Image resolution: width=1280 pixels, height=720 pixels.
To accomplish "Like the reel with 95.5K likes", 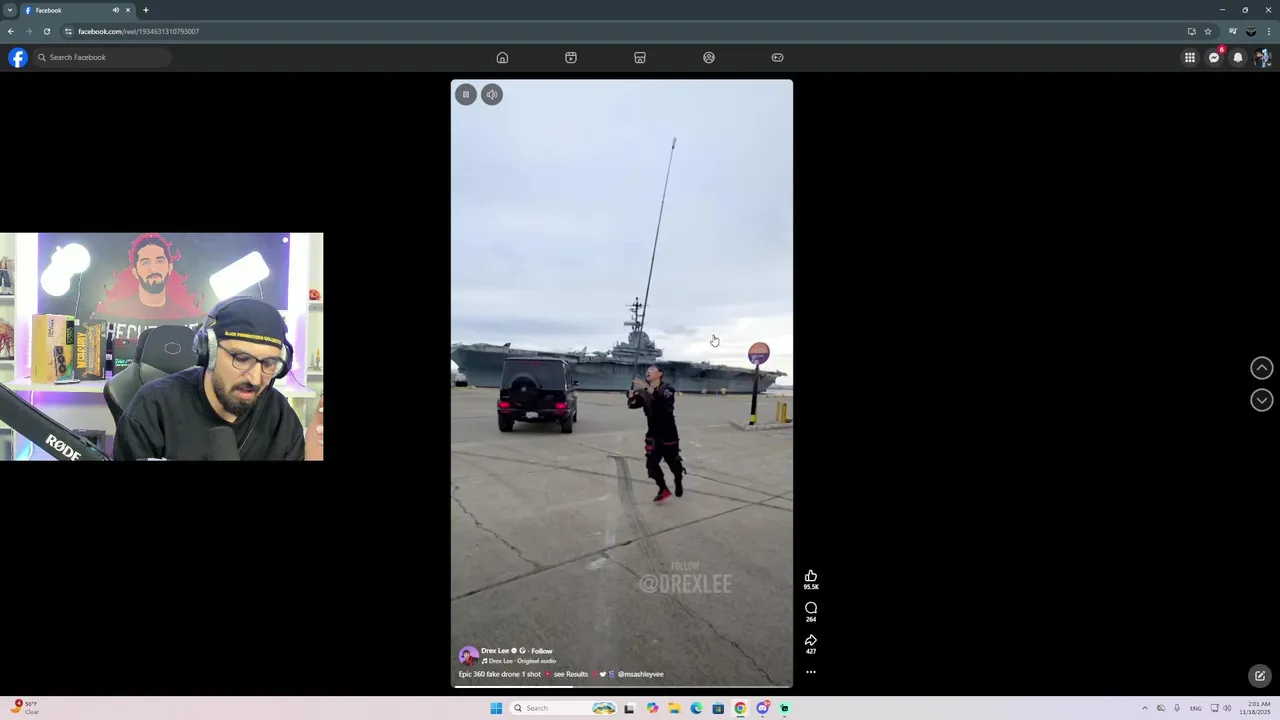I will (811, 576).
